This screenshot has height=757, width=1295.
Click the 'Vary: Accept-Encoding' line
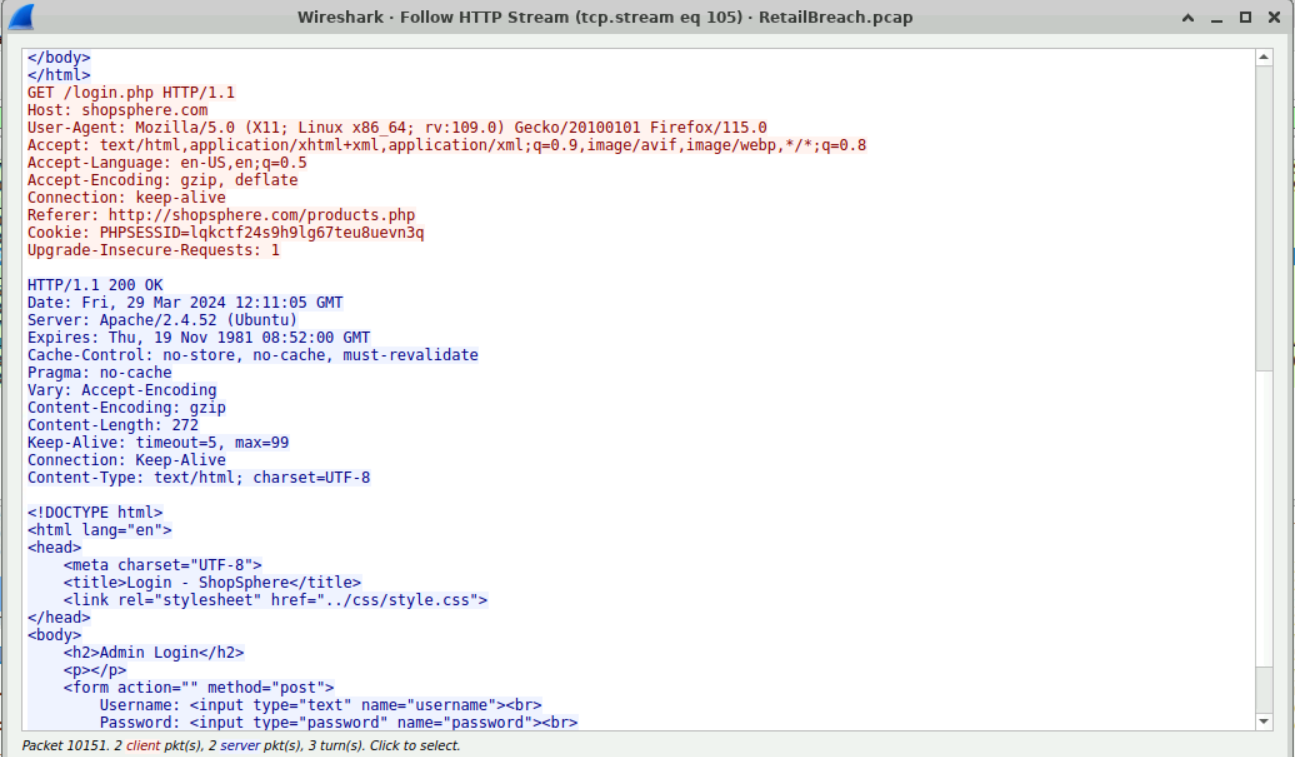pos(122,390)
